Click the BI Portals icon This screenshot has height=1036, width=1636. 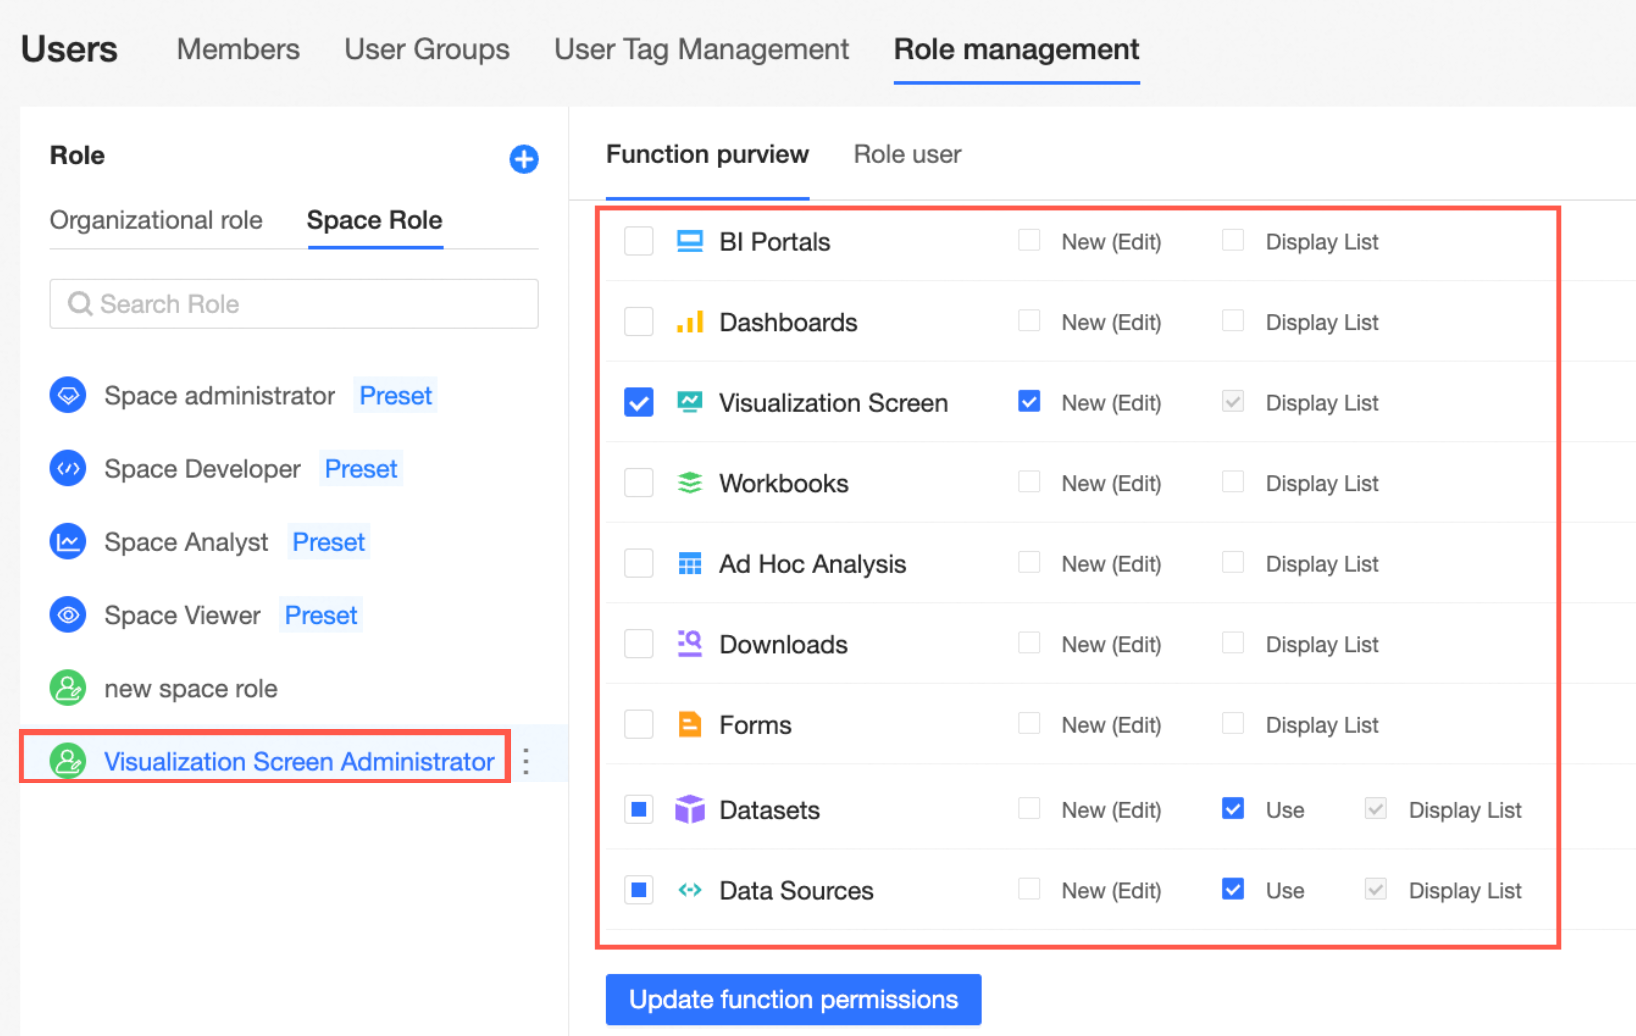click(x=690, y=241)
